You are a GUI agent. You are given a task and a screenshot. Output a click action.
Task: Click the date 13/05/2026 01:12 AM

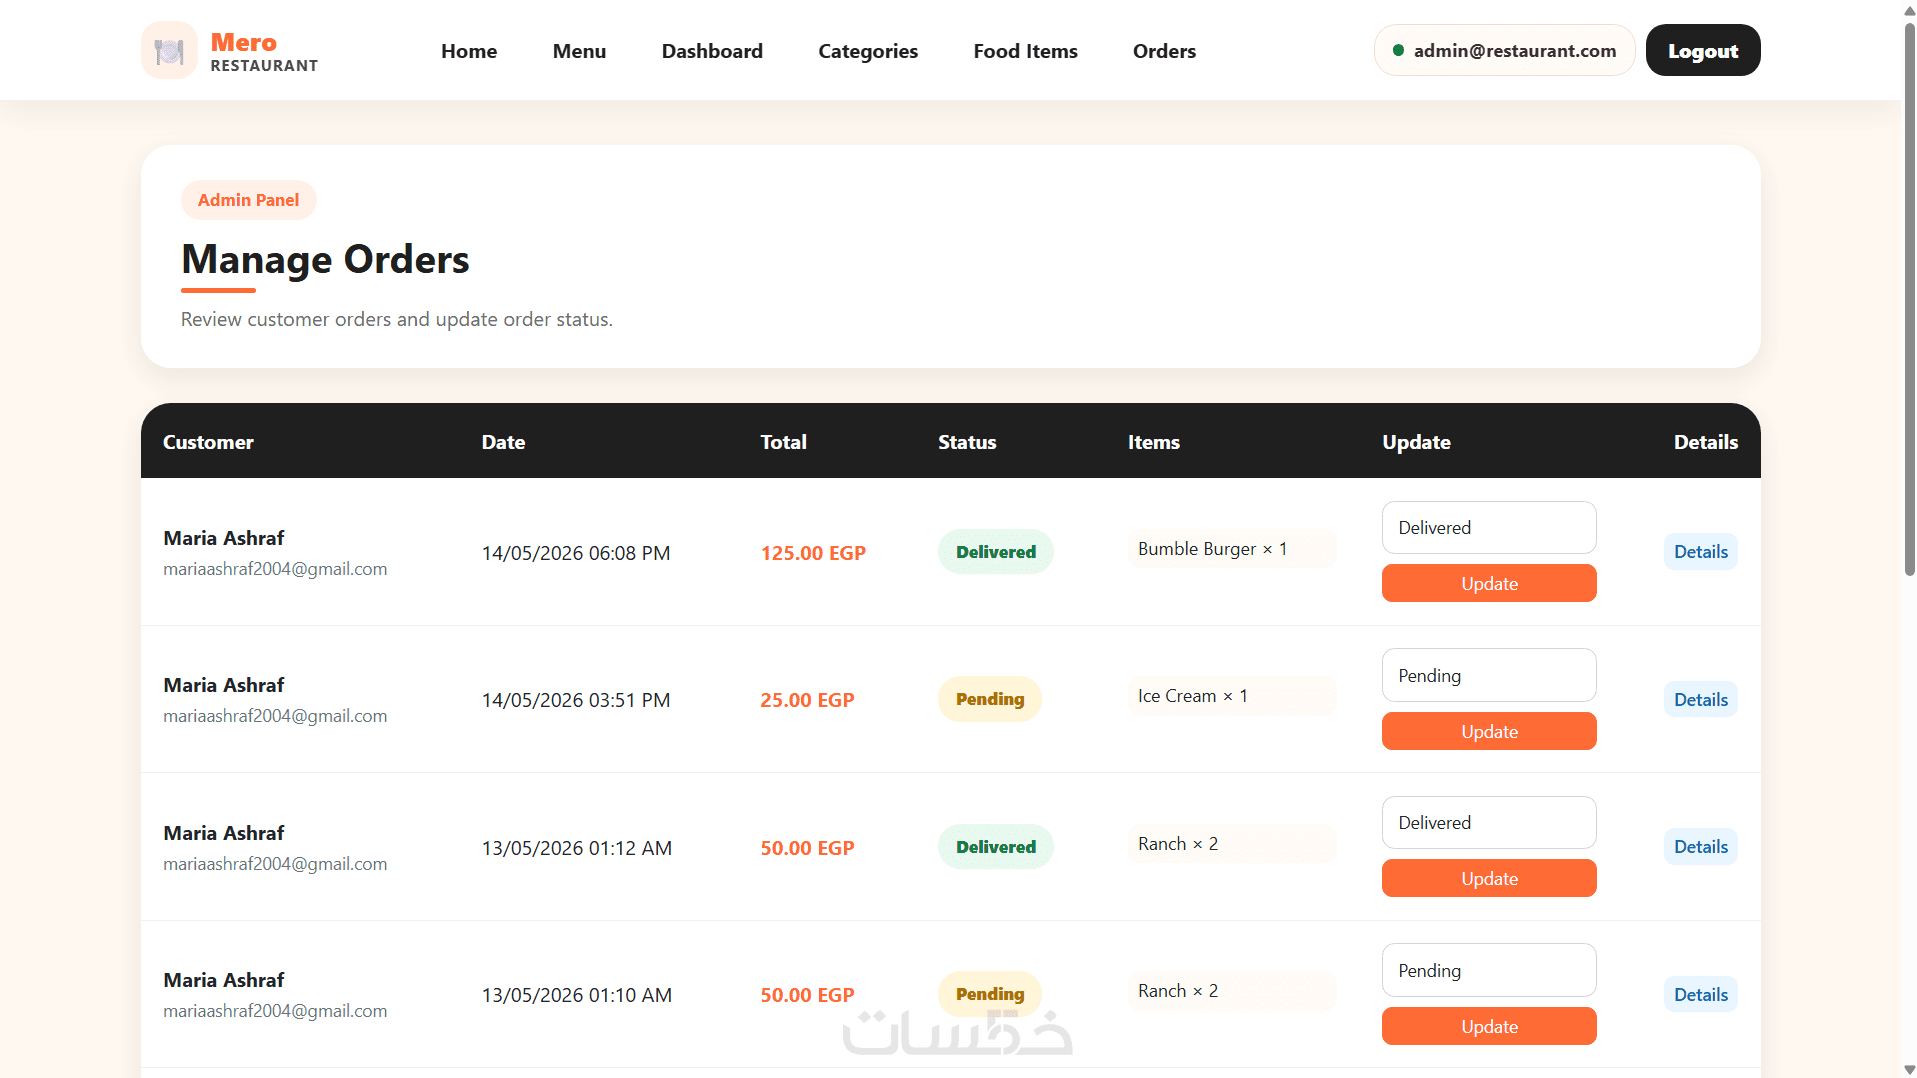(x=577, y=848)
